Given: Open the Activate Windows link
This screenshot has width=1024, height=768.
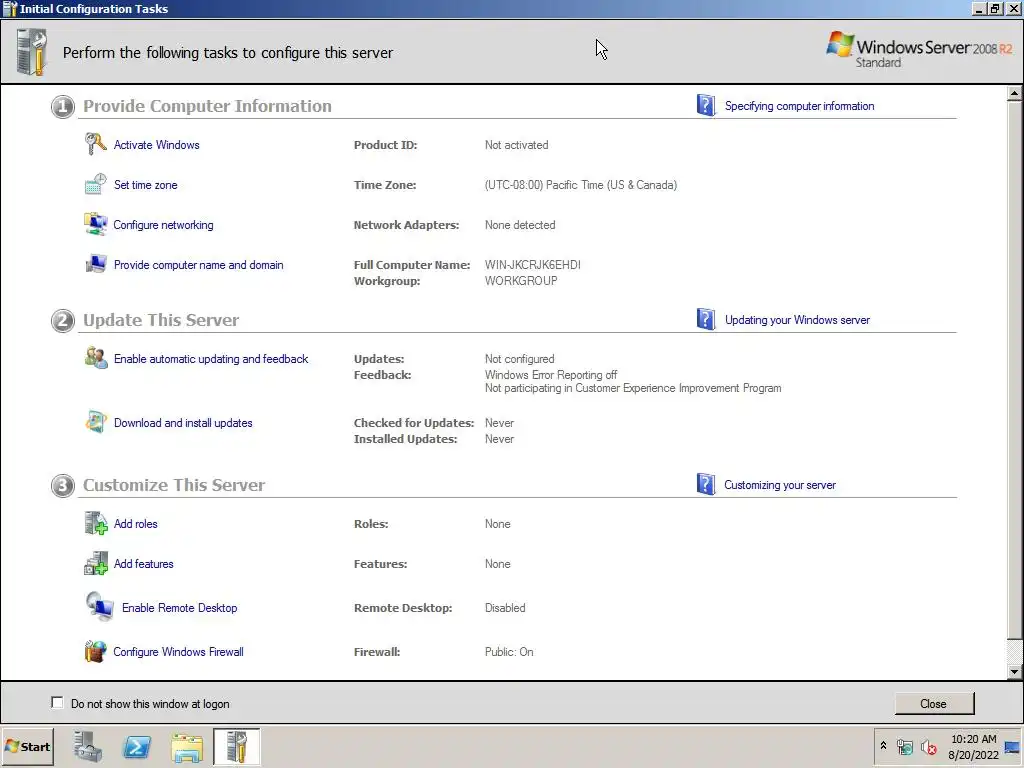Looking at the screenshot, I should pyautogui.click(x=157, y=145).
